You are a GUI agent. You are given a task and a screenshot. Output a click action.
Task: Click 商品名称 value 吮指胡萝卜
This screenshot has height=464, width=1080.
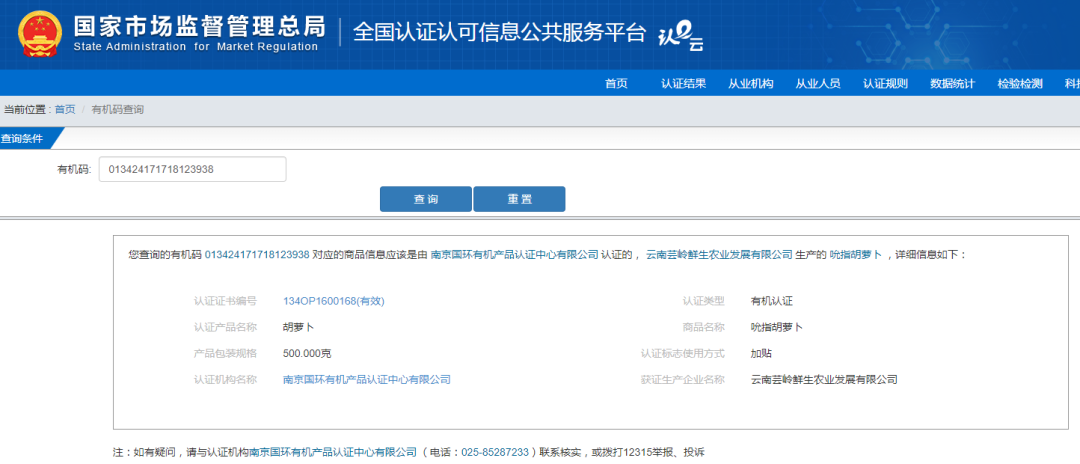coord(777,327)
